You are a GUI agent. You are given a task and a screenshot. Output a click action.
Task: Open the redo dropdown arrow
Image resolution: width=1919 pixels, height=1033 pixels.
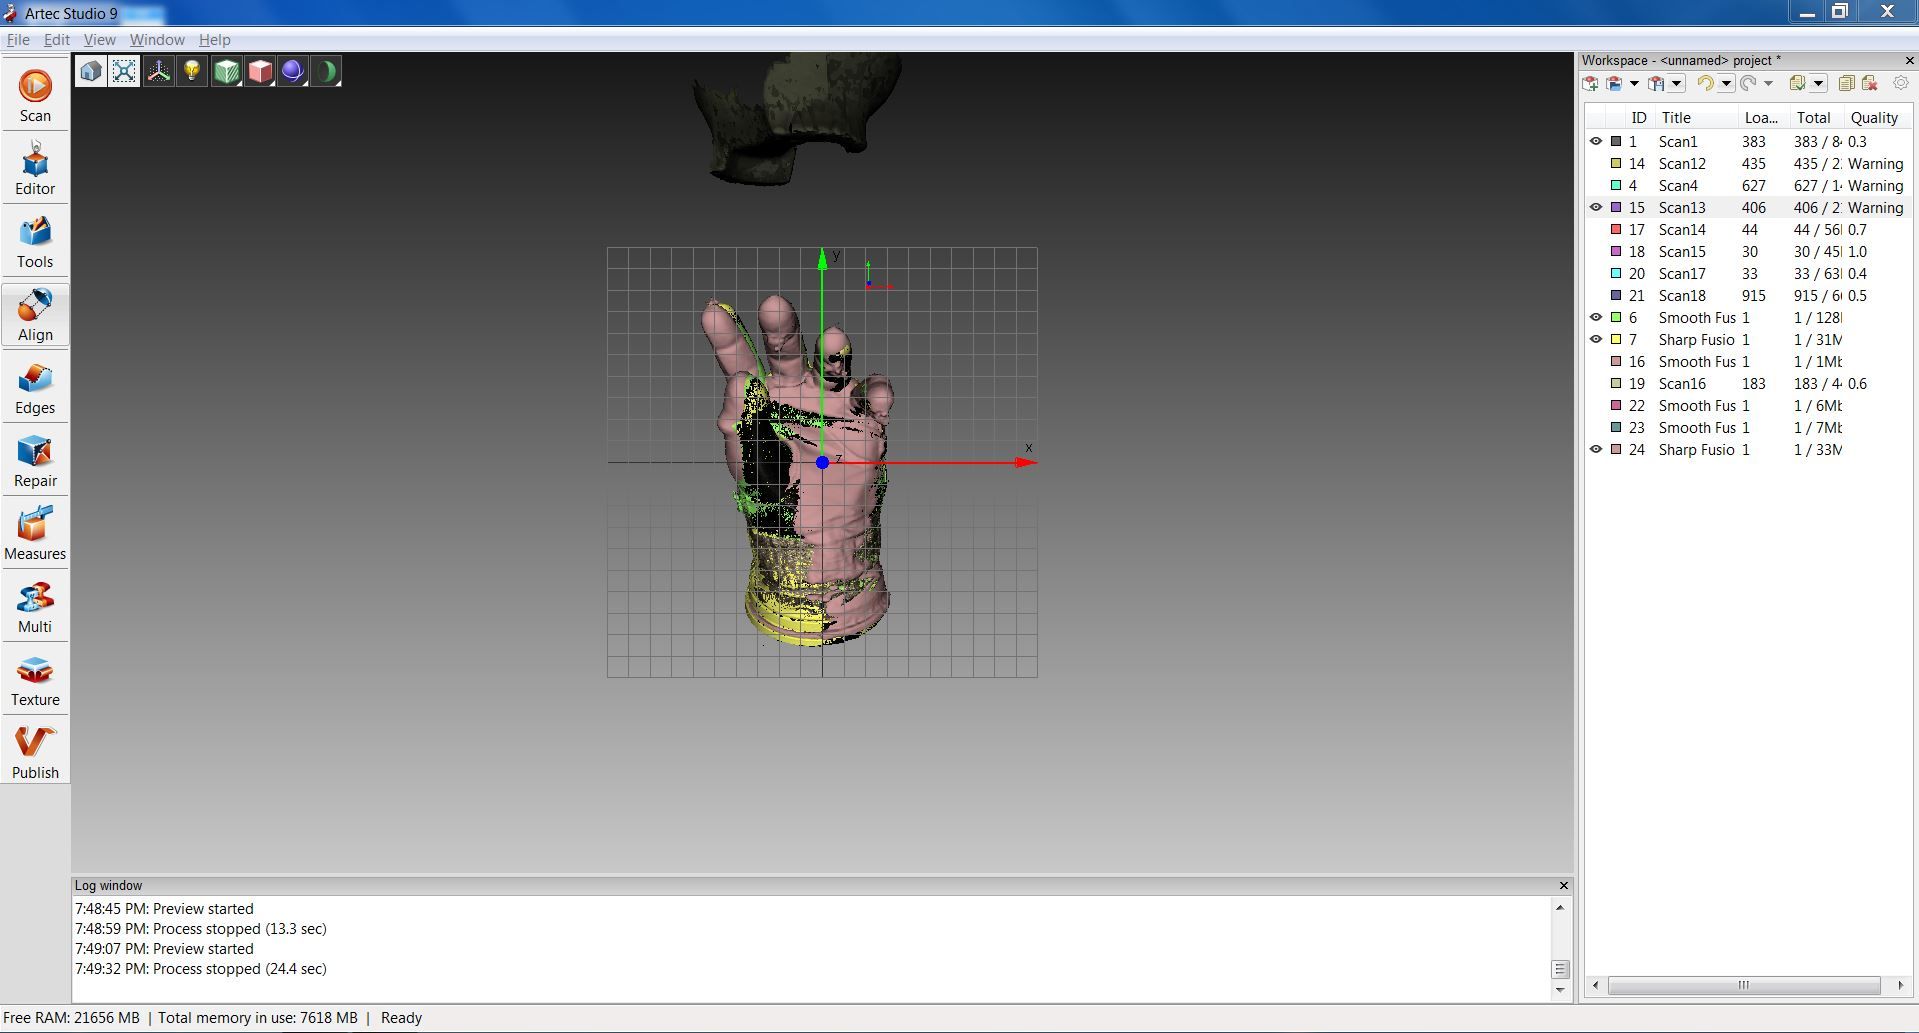tap(1768, 84)
